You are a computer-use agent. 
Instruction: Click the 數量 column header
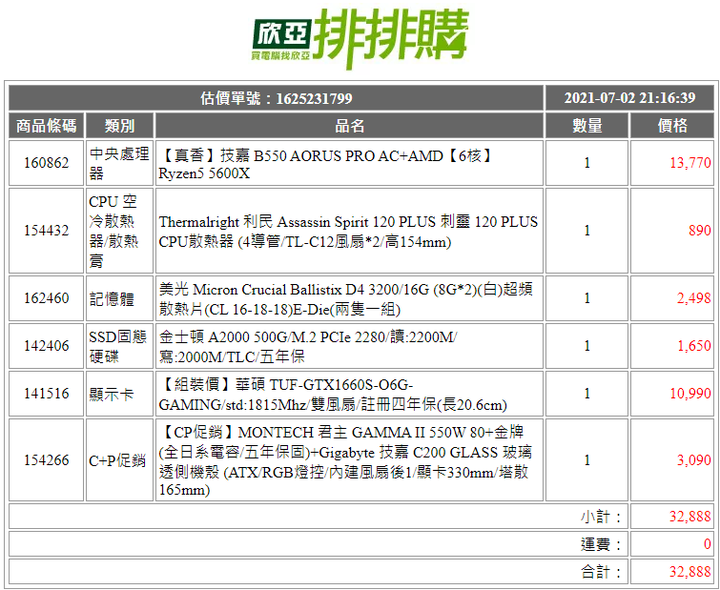tap(587, 125)
